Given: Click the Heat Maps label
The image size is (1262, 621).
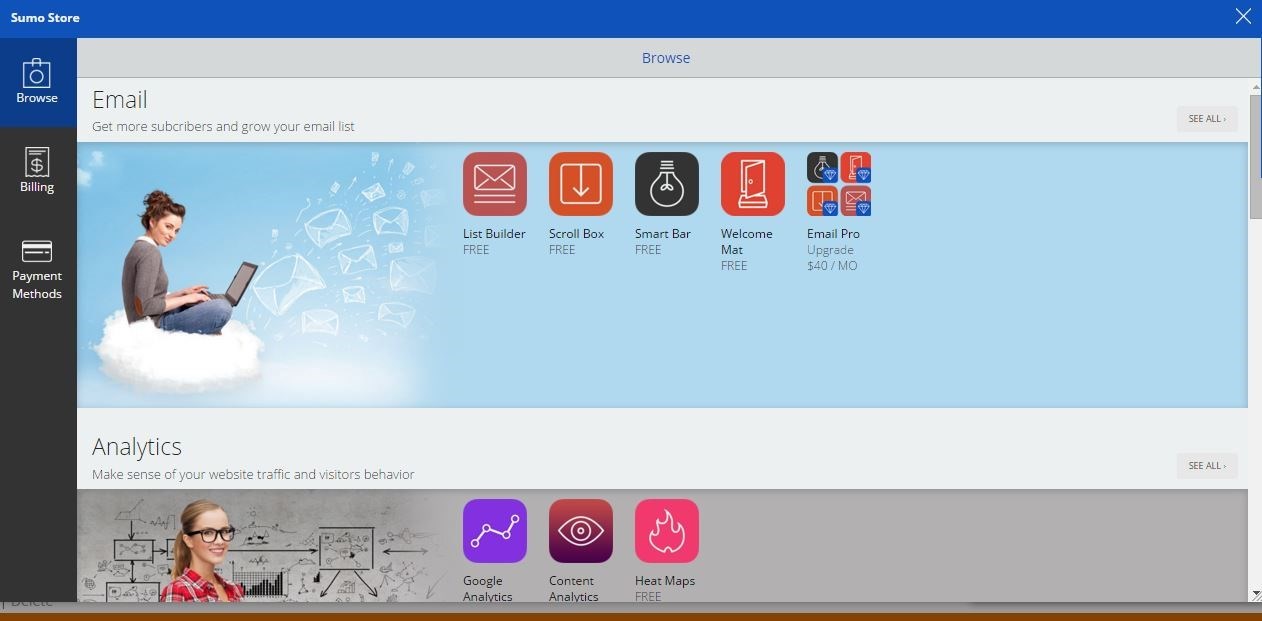Looking at the screenshot, I should (x=665, y=581).
